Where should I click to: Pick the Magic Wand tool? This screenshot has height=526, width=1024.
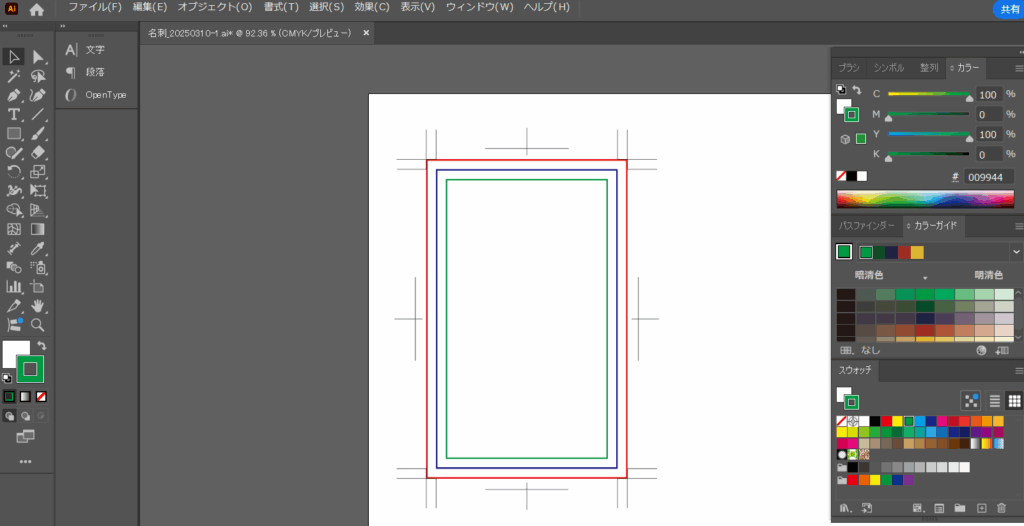15,76
